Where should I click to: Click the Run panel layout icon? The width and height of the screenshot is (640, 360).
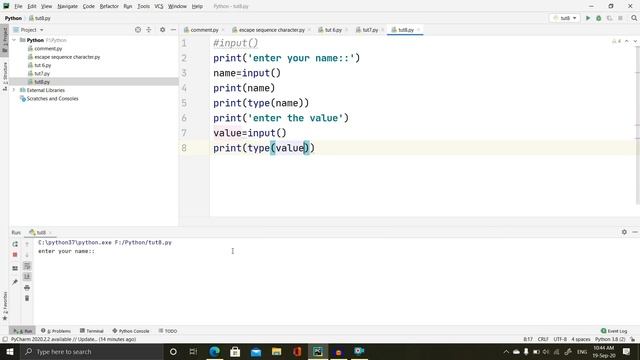[15, 268]
